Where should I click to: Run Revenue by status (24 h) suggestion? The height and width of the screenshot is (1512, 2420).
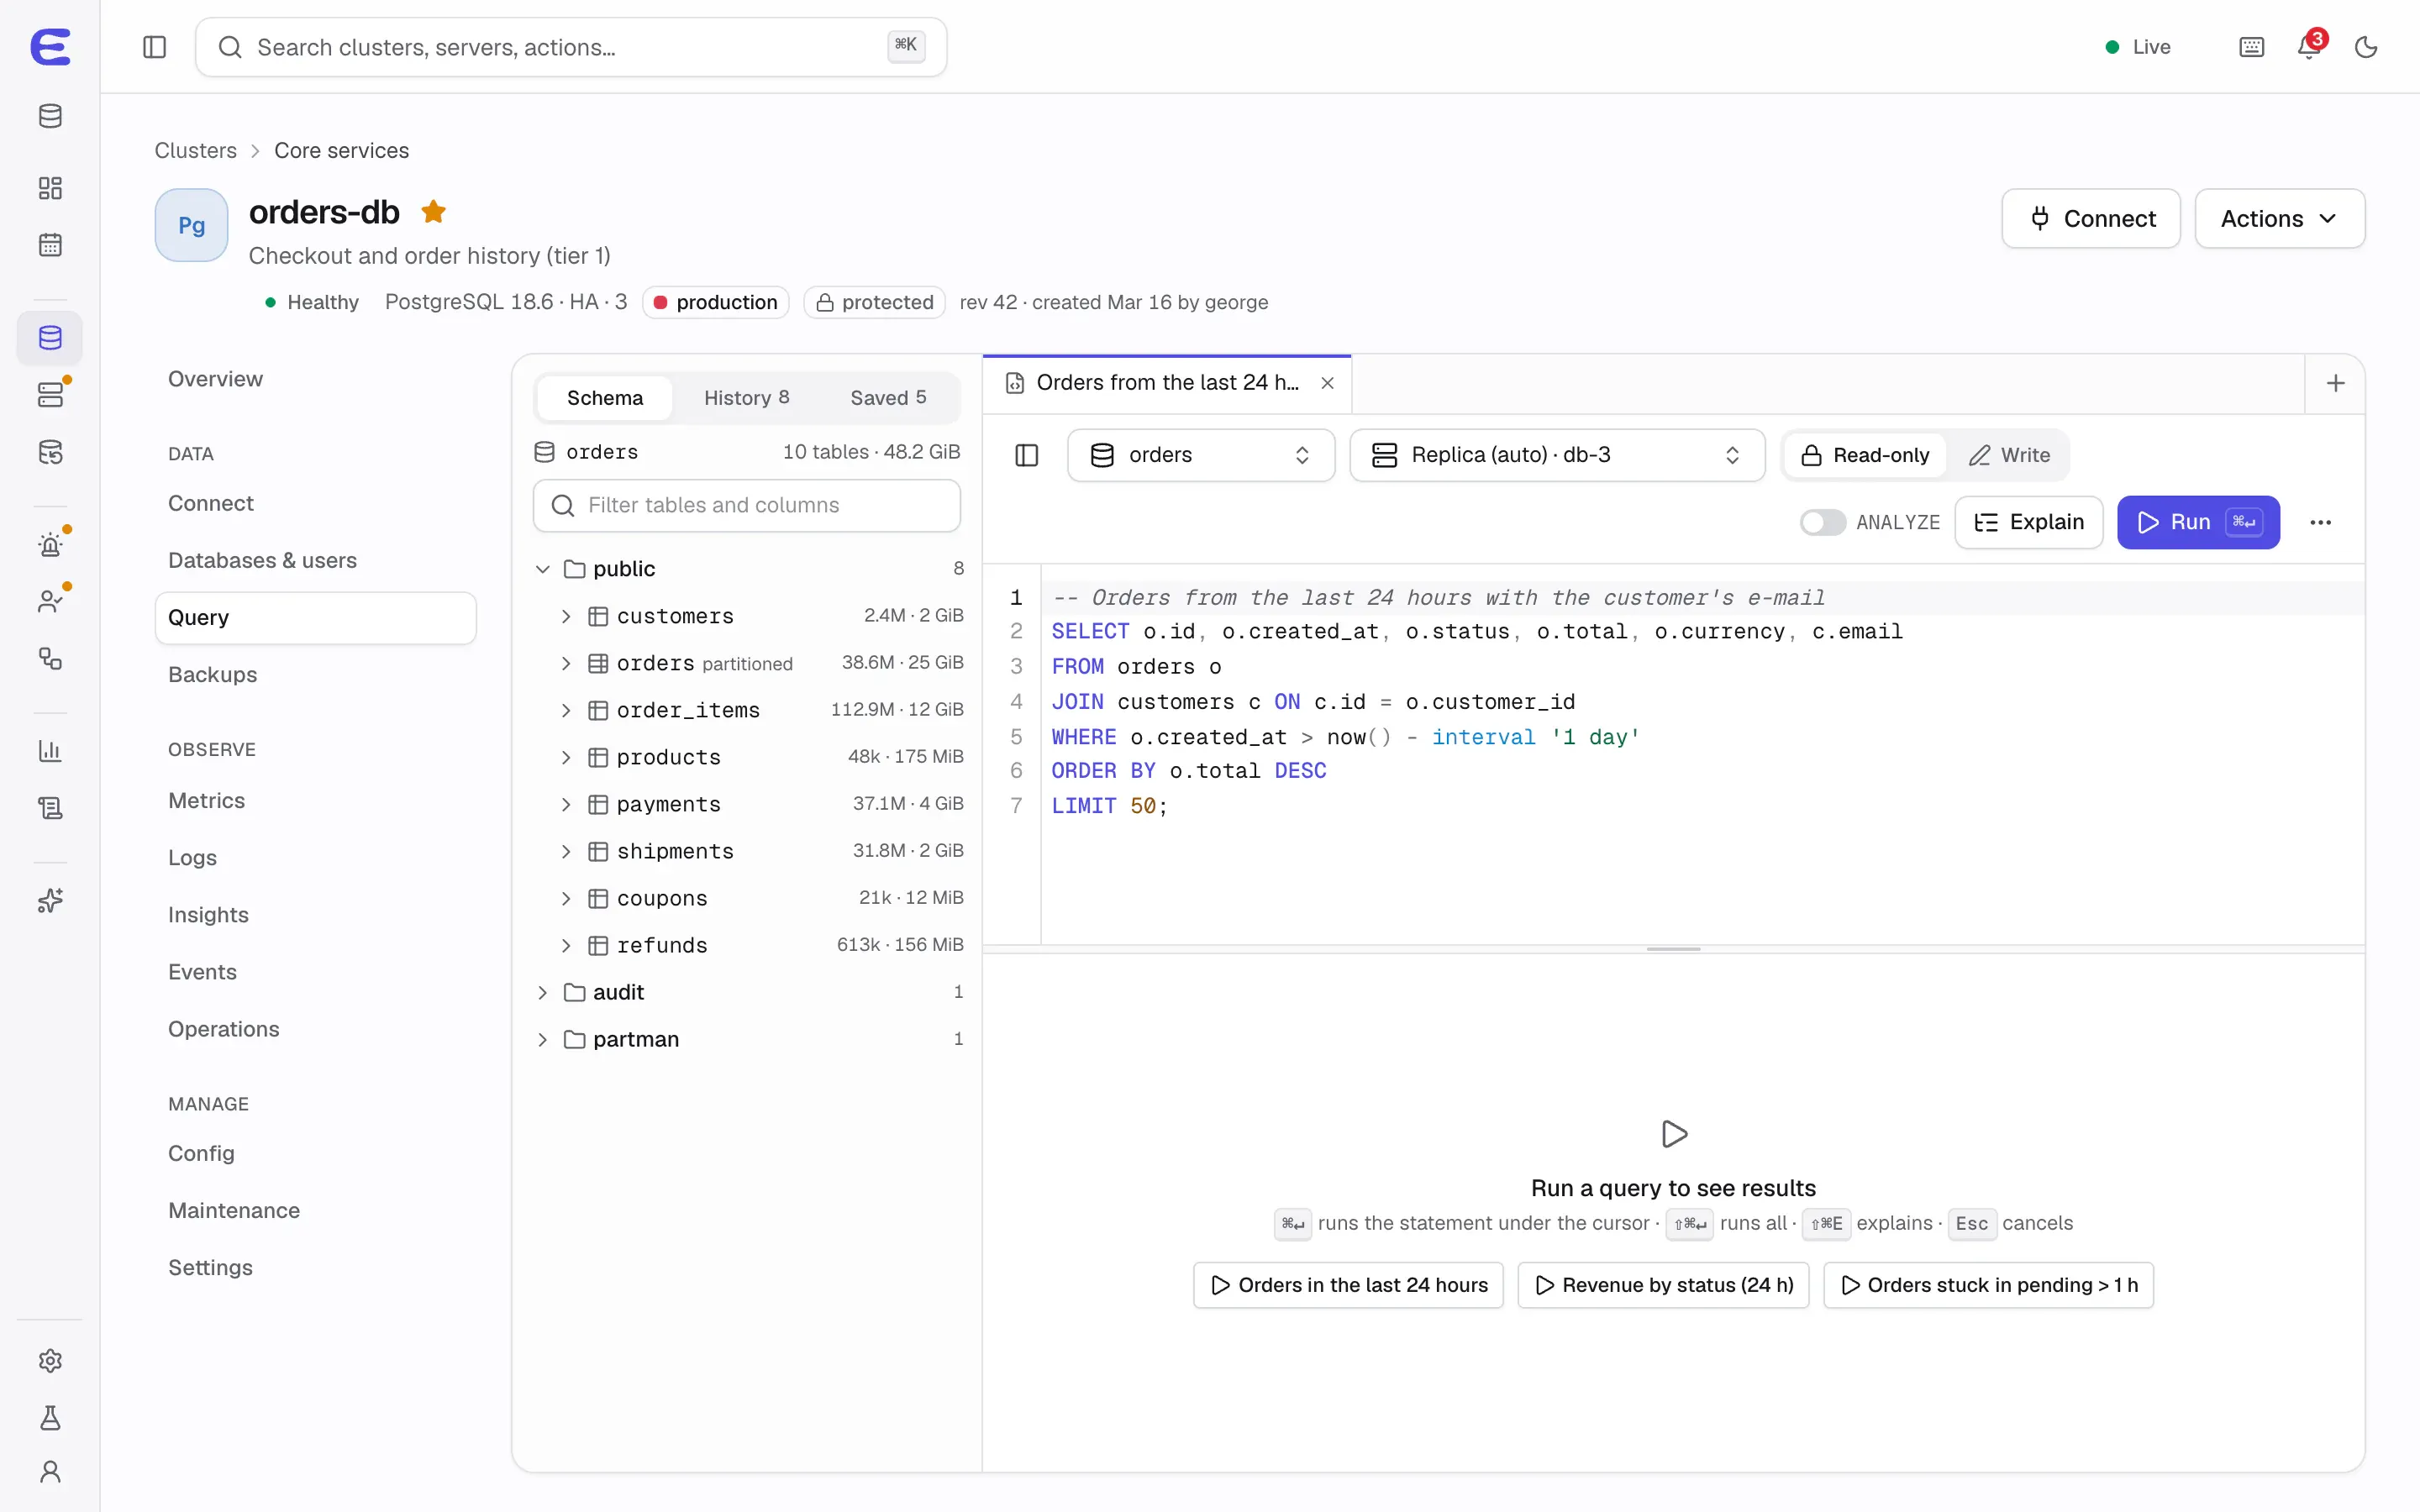[1663, 1285]
